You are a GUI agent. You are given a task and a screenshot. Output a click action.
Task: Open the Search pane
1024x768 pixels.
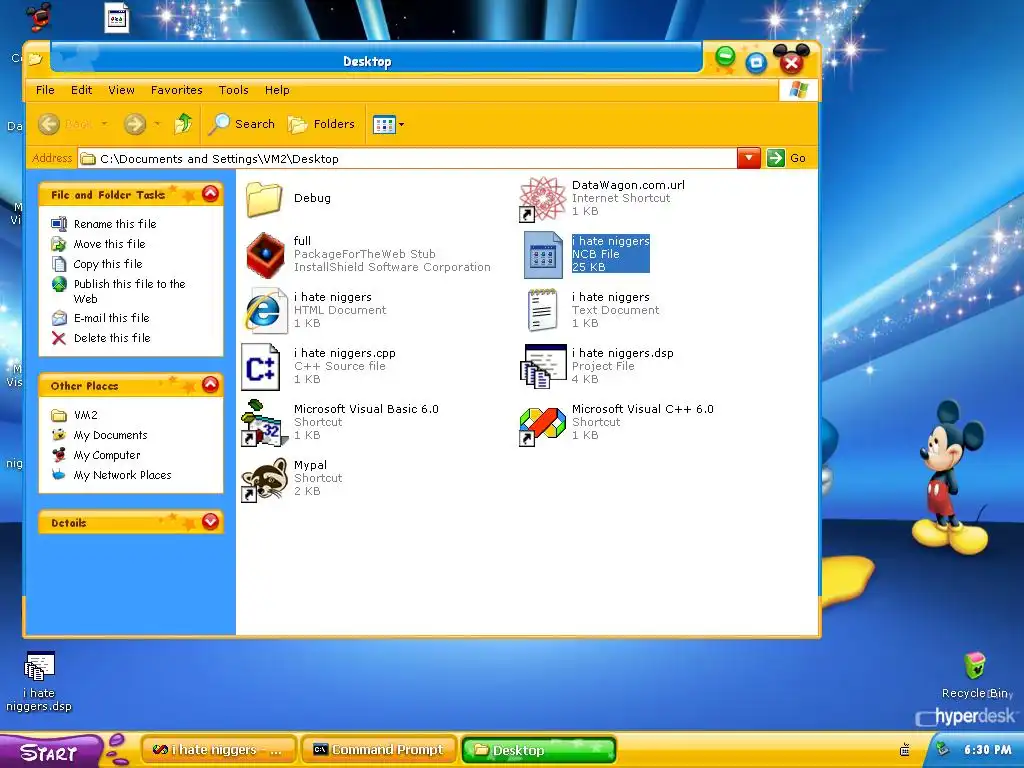(x=242, y=123)
